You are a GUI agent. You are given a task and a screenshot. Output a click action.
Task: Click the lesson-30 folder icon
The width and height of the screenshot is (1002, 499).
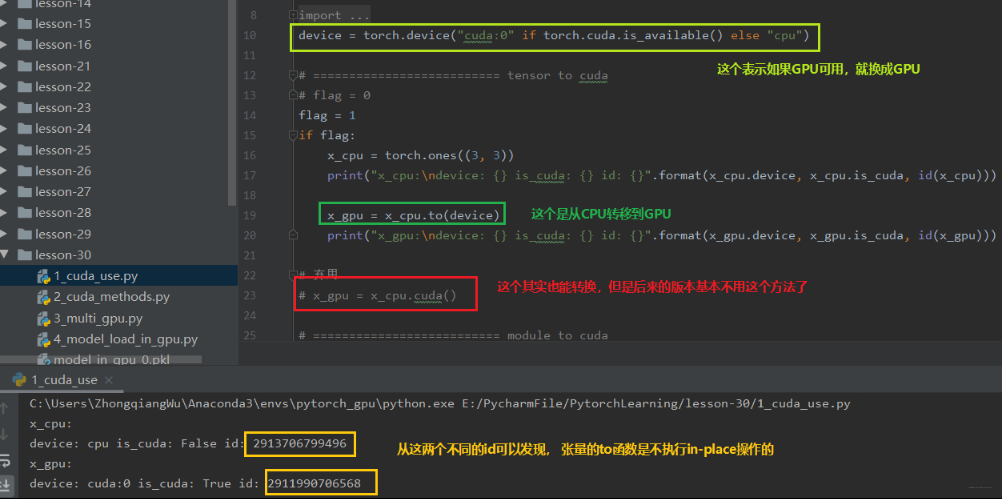click(25, 255)
